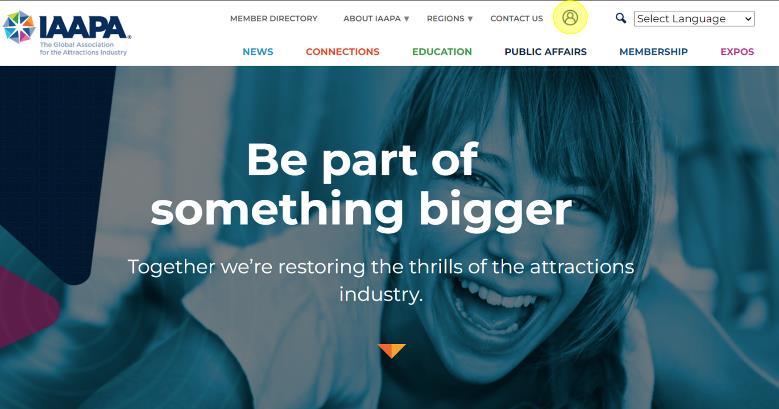Screen dimensions: 779x409
Task: Open the News menu
Action: (258, 52)
